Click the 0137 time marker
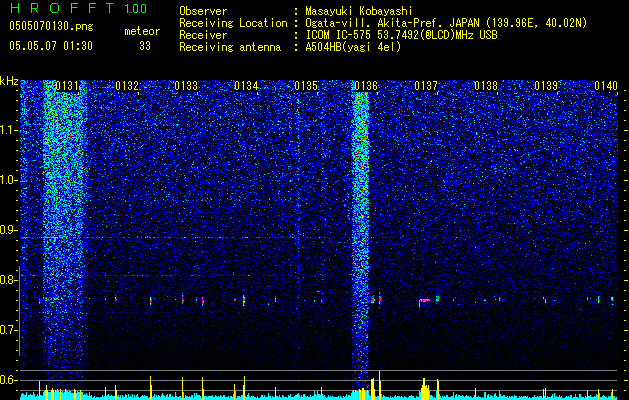This screenshot has width=629, height=400. (x=426, y=85)
